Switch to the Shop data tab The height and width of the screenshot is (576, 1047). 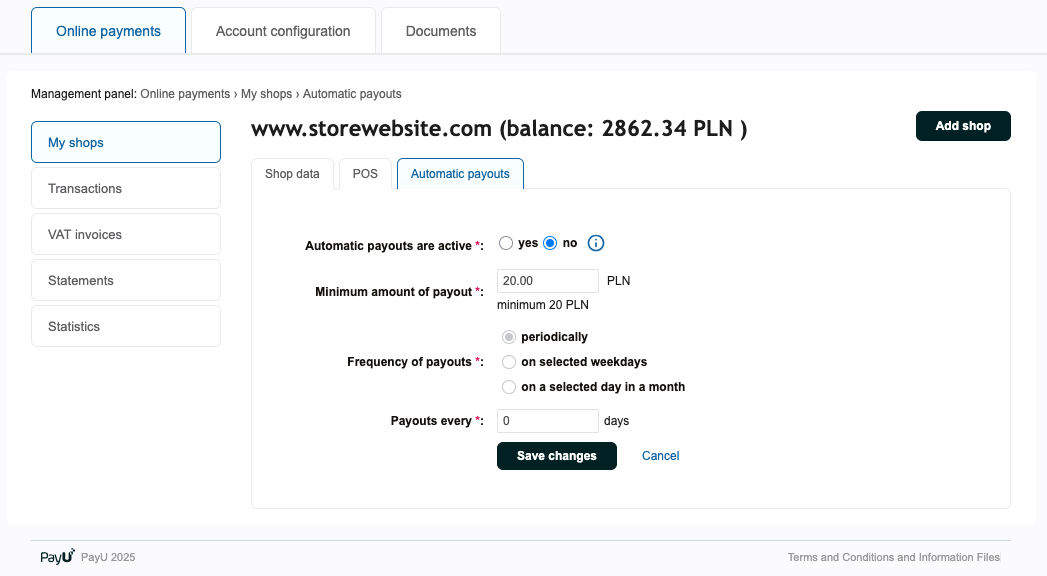click(x=292, y=173)
